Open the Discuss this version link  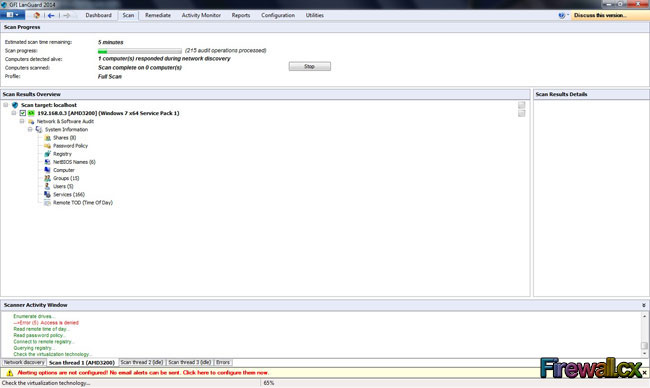[x=600, y=15]
